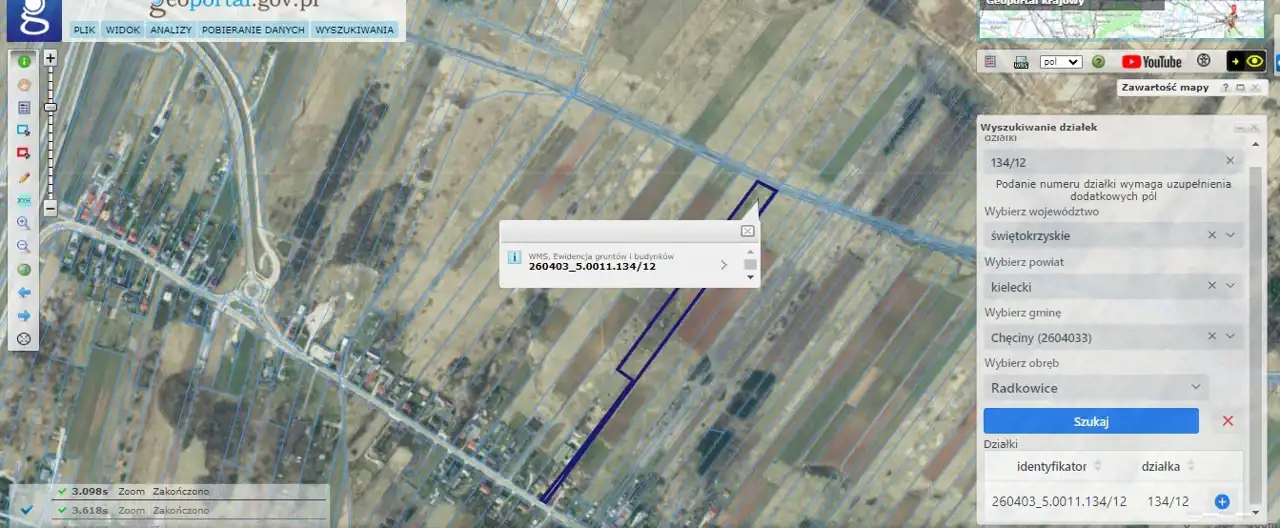Viewport: 1280px width, 528px height.
Task: Open the Radkowice obręb dropdown
Action: pyautogui.click(x=1096, y=387)
